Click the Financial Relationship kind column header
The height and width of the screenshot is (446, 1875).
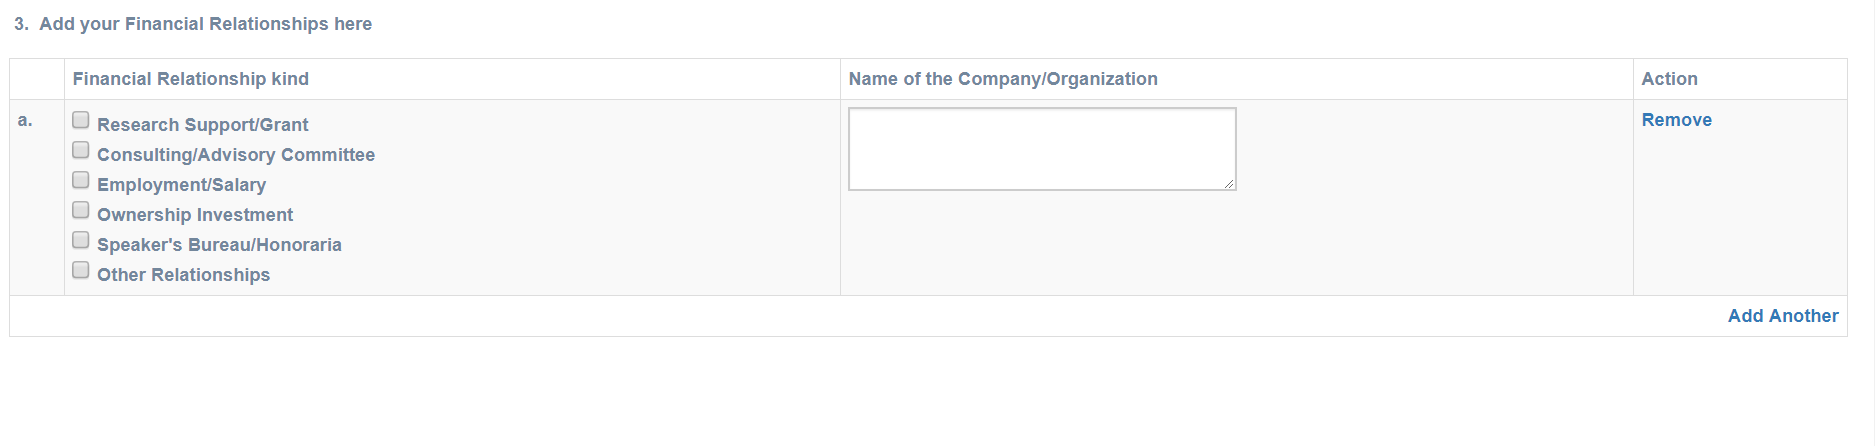click(190, 79)
